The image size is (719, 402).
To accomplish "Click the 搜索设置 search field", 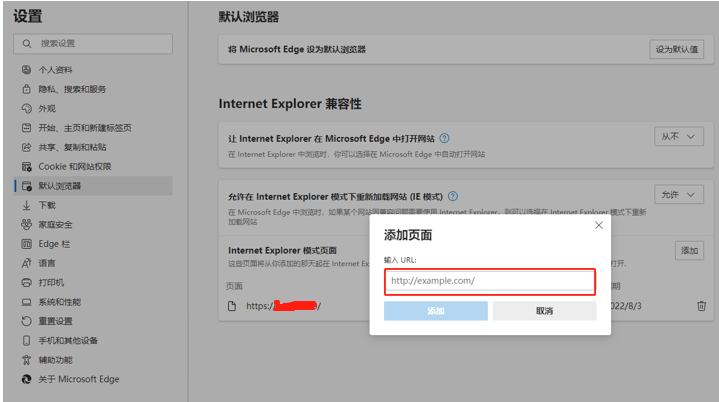I will pyautogui.click(x=93, y=44).
